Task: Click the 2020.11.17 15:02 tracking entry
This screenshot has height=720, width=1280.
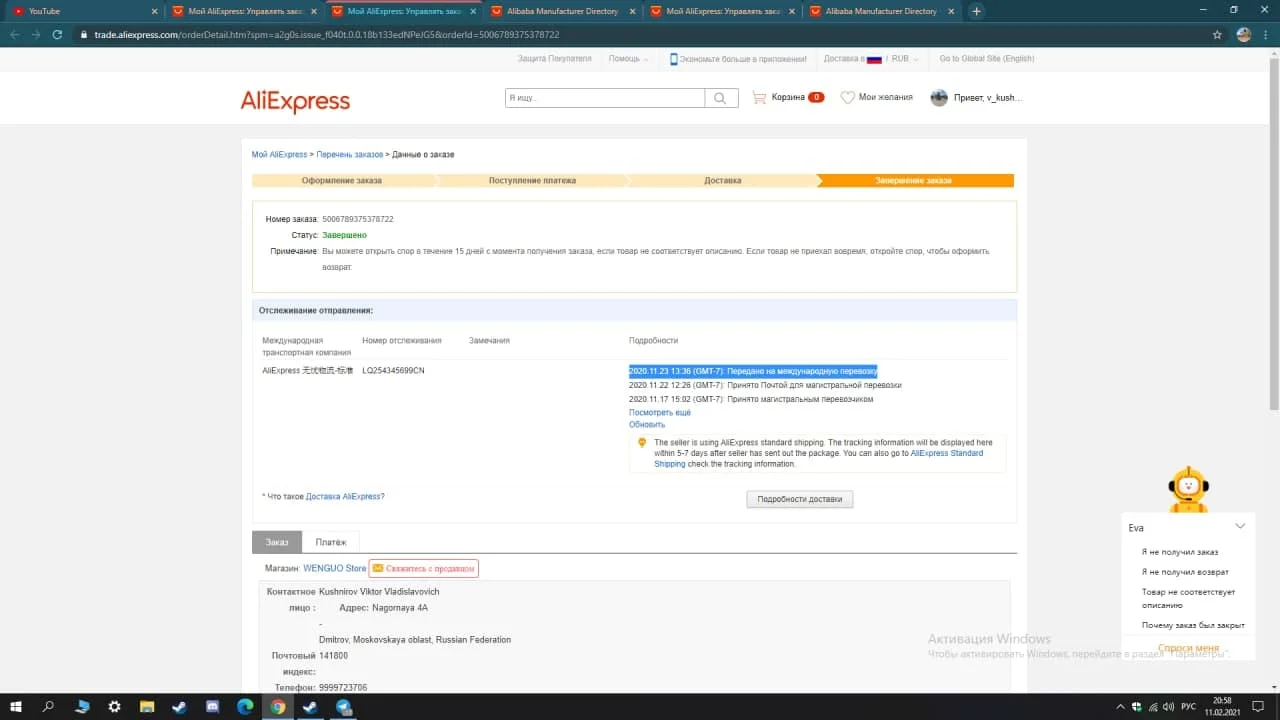Action: [x=751, y=399]
